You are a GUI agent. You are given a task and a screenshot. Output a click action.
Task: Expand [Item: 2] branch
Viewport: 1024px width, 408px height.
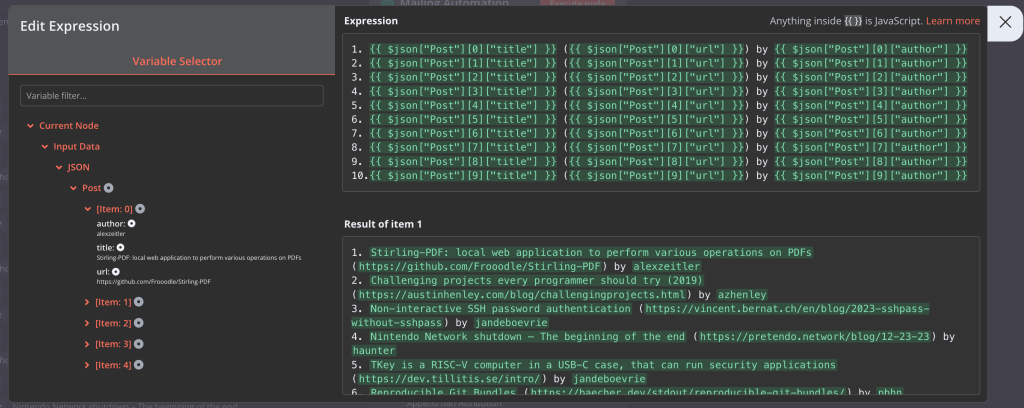pyautogui.click(x=88, y=323)
